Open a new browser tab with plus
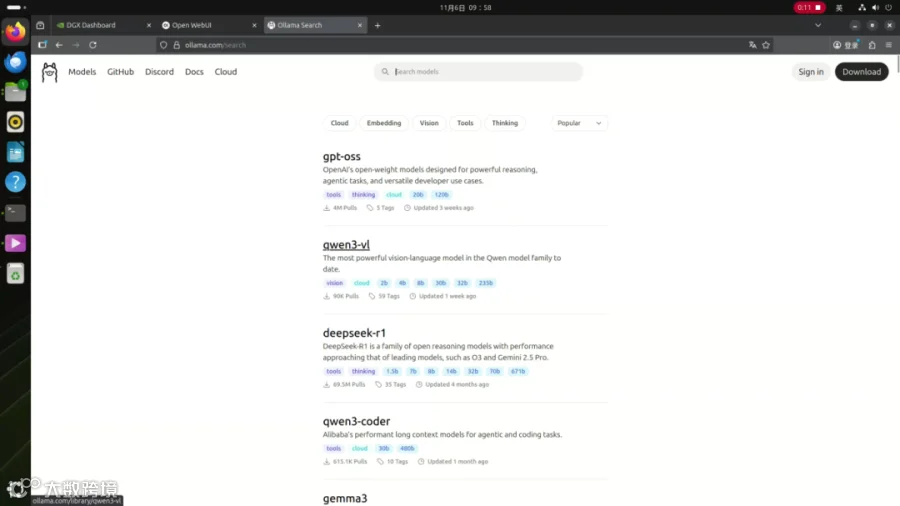The width and height of the screenshot is (900, 506). (x=378, y=25)
